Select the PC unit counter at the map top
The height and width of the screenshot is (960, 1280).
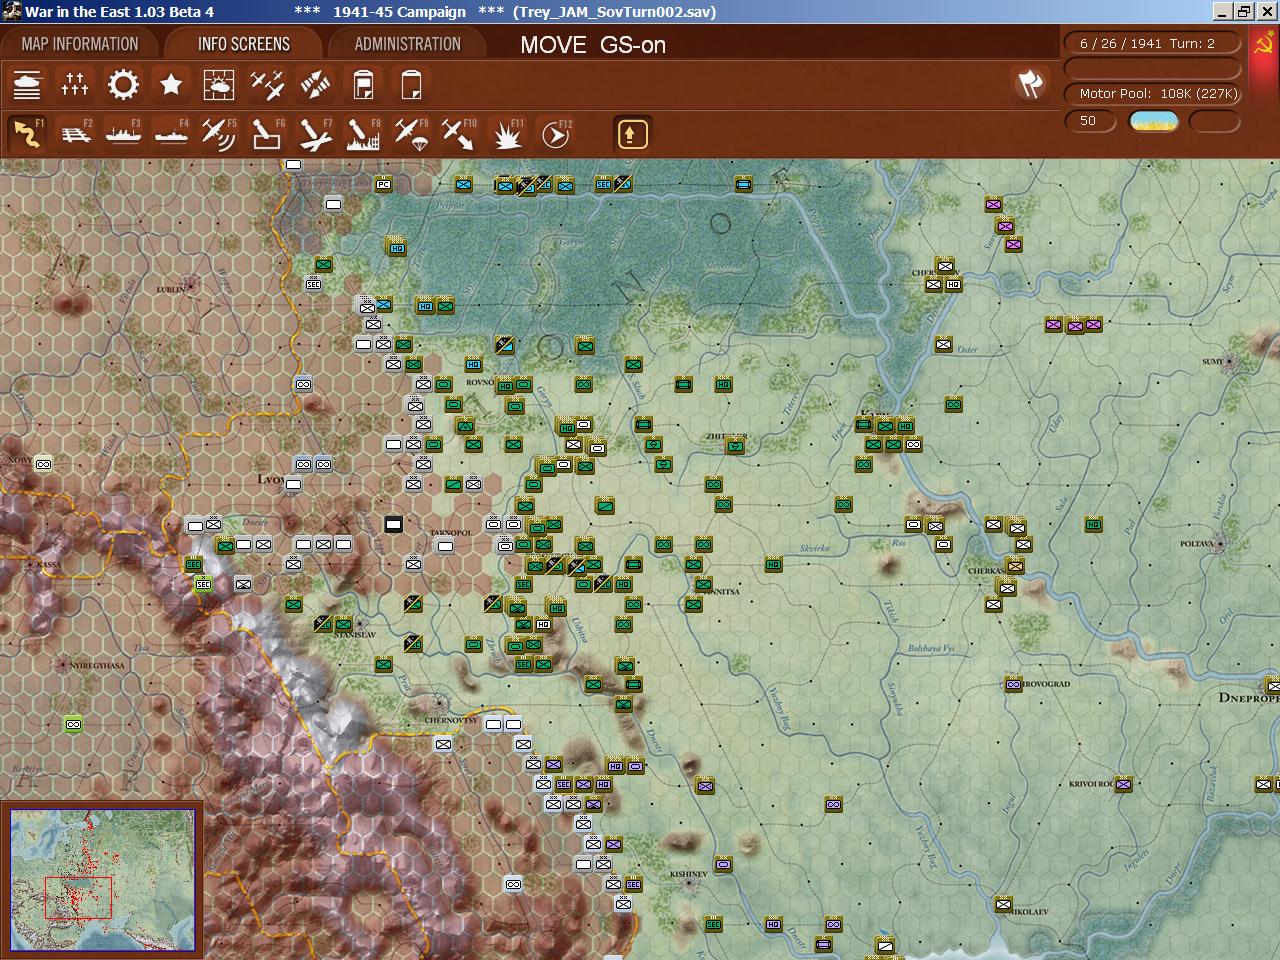pyautogui.click(x=383, y=184)
